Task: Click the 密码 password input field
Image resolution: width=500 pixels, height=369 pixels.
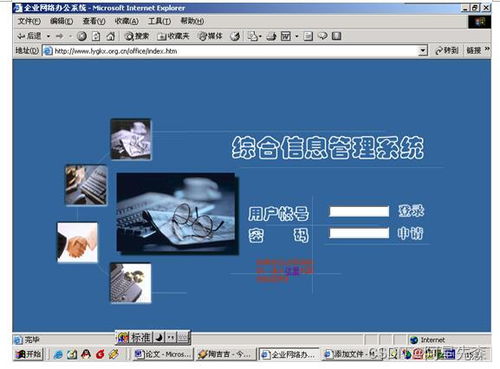Action: (x=359, y=233)
